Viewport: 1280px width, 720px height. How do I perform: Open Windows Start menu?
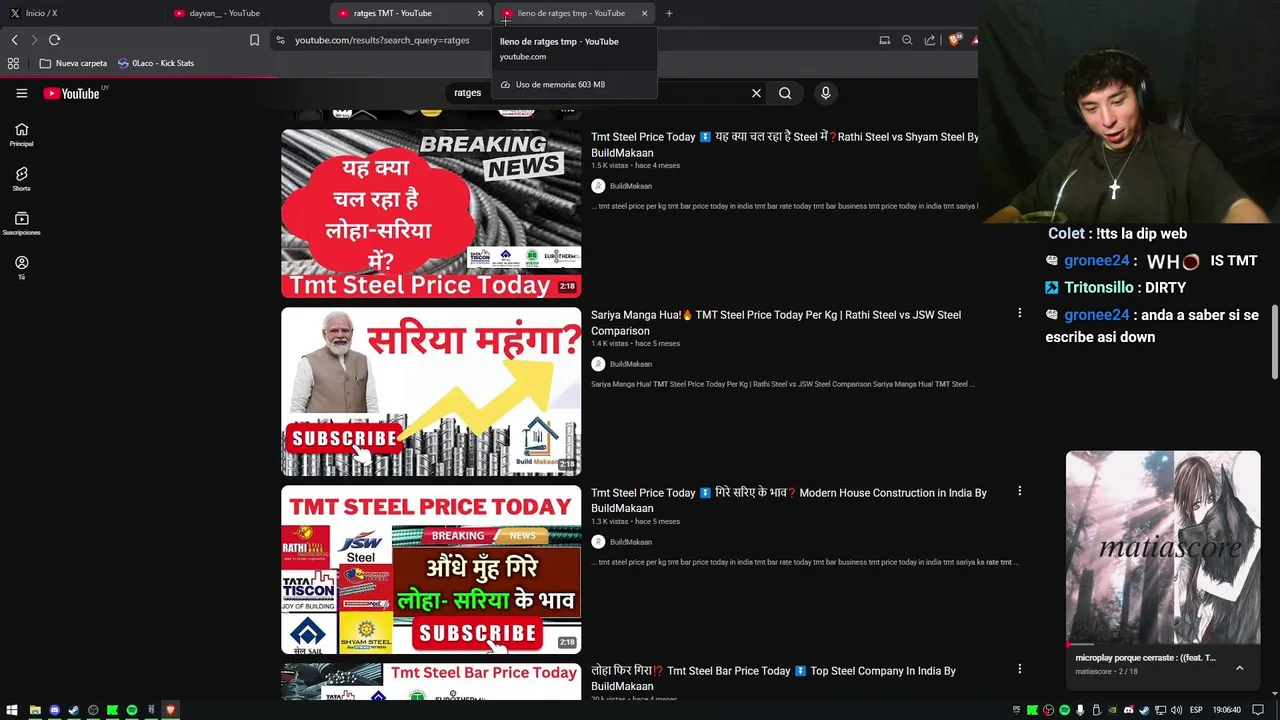tap(14, 710)
